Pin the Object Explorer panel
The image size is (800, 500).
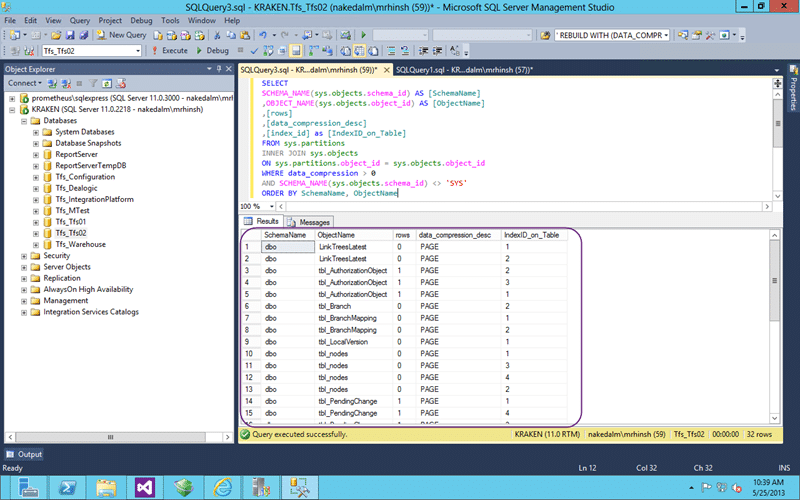point(219,69)
